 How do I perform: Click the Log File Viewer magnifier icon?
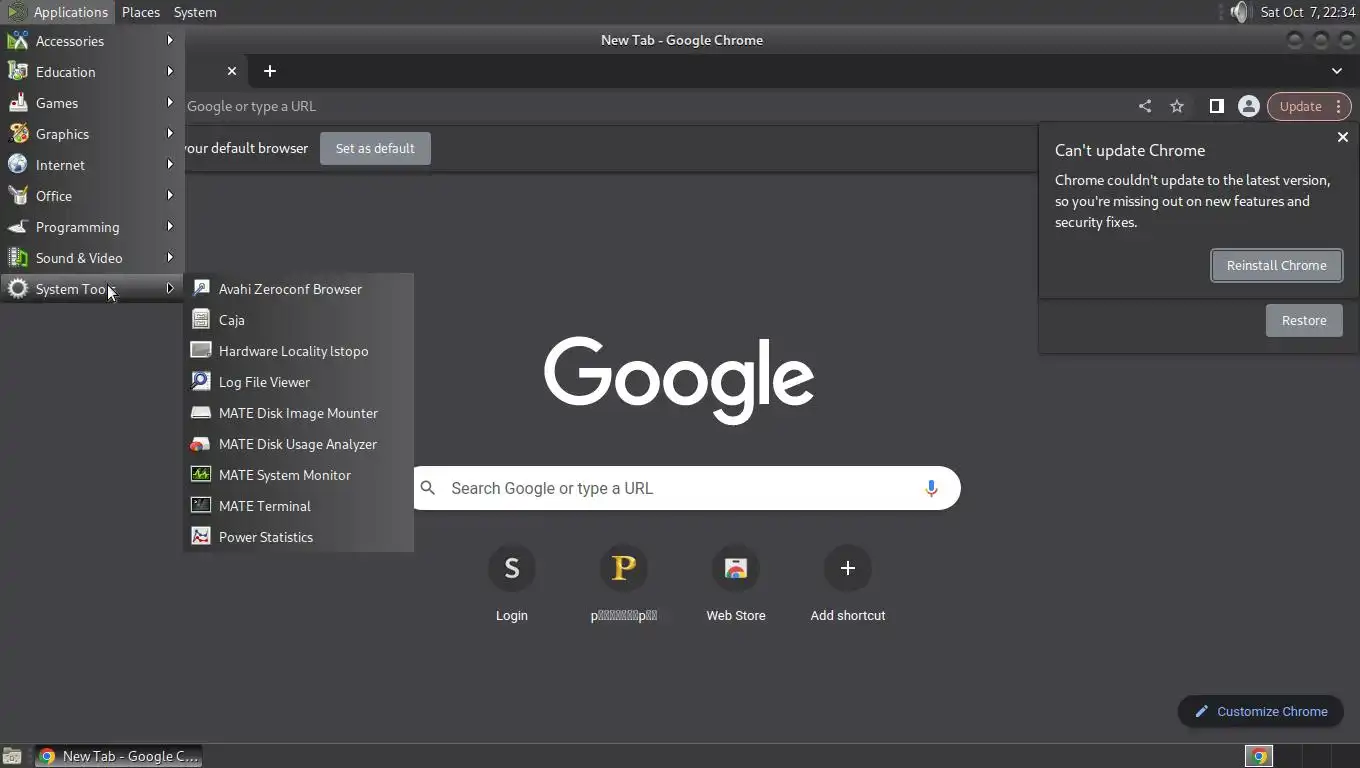point(201,382)
